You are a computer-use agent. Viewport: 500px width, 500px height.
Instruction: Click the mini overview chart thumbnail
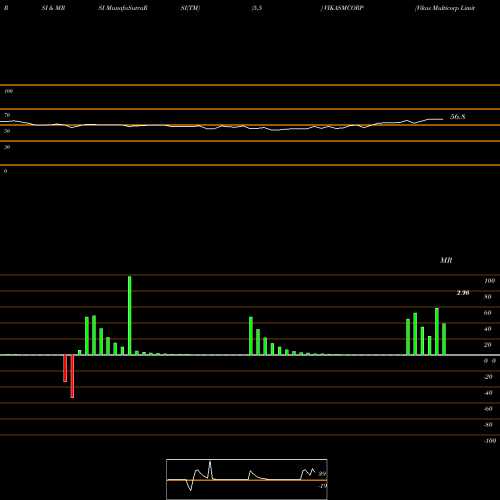(247, 479)
